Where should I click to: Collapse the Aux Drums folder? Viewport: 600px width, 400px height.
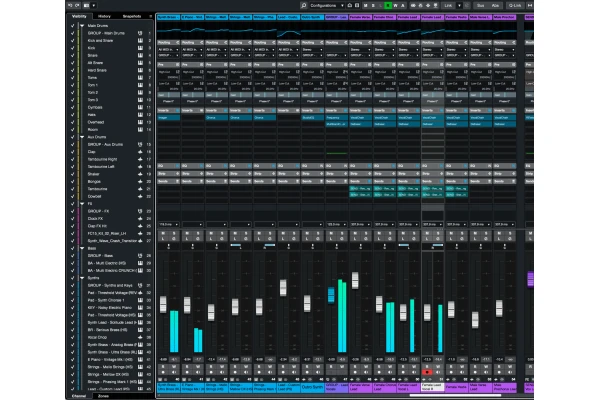click(82, 137)
